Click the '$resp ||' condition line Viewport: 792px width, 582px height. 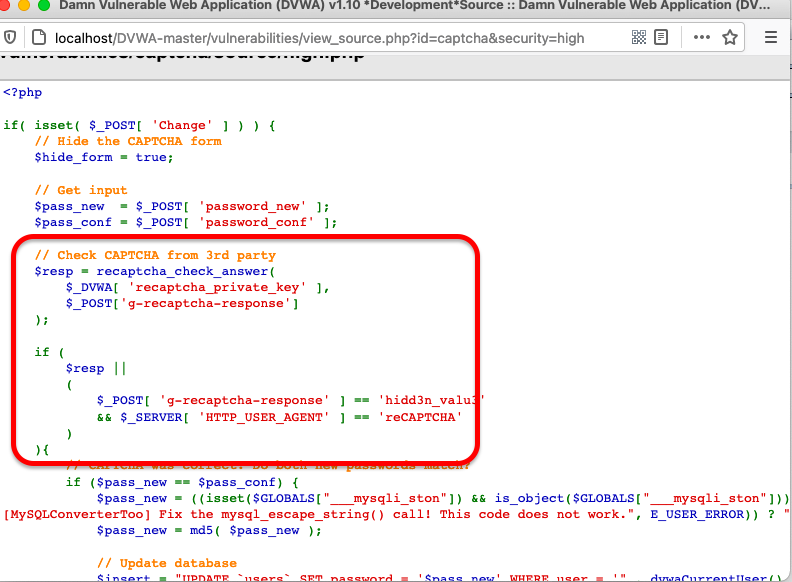coord(96,368)
